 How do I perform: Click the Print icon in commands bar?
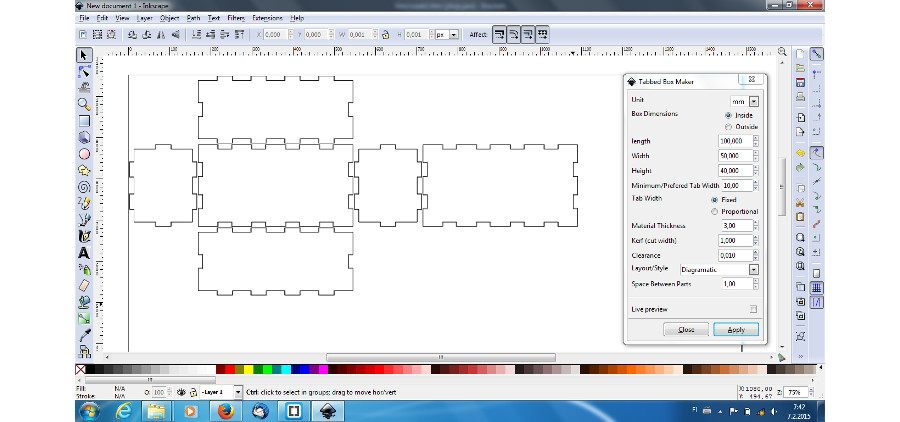coord(800,96)
